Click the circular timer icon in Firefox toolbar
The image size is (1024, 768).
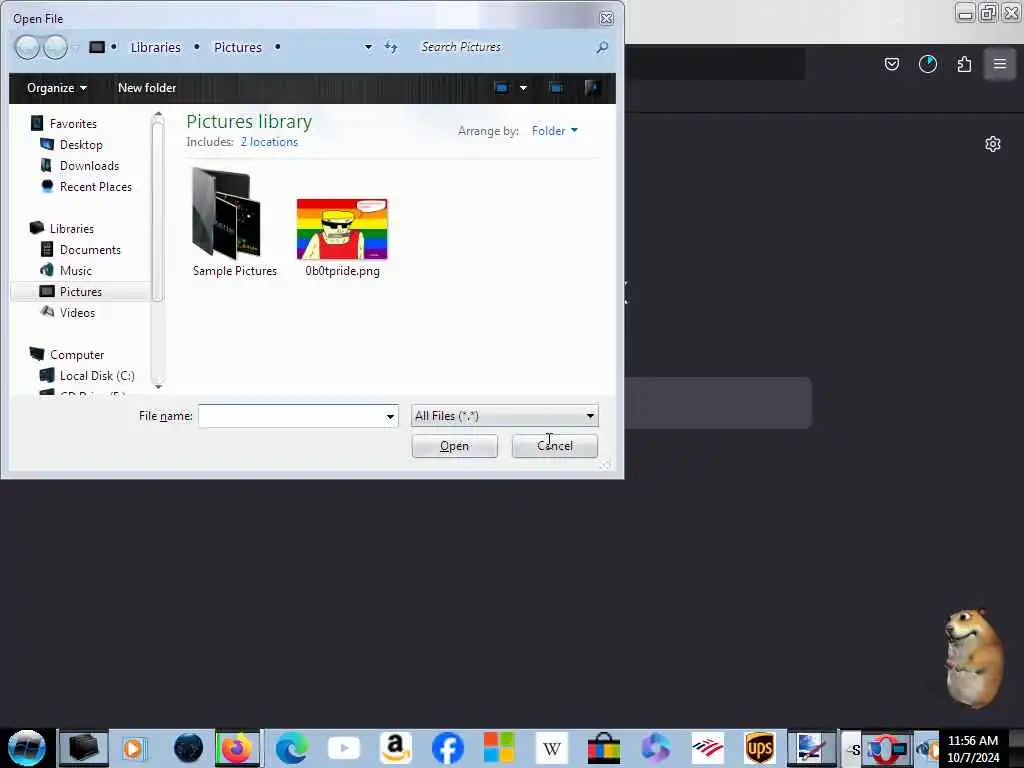click(928, 64)
